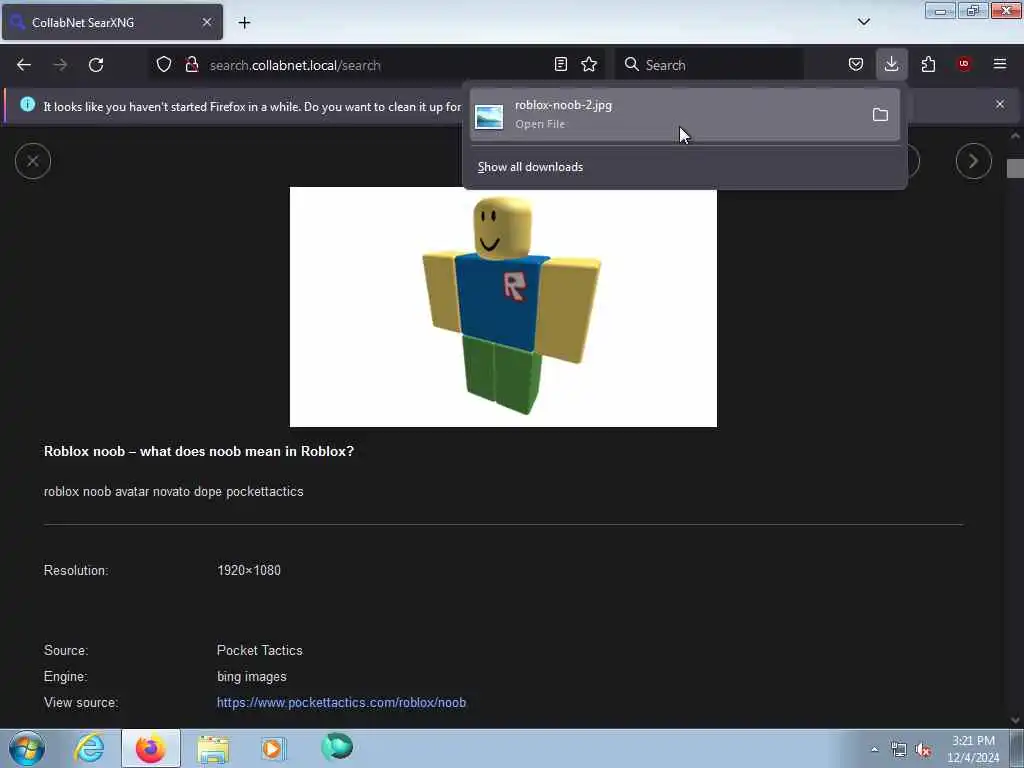
Task: Click the Roblox noob preview image
Action: 504,307
